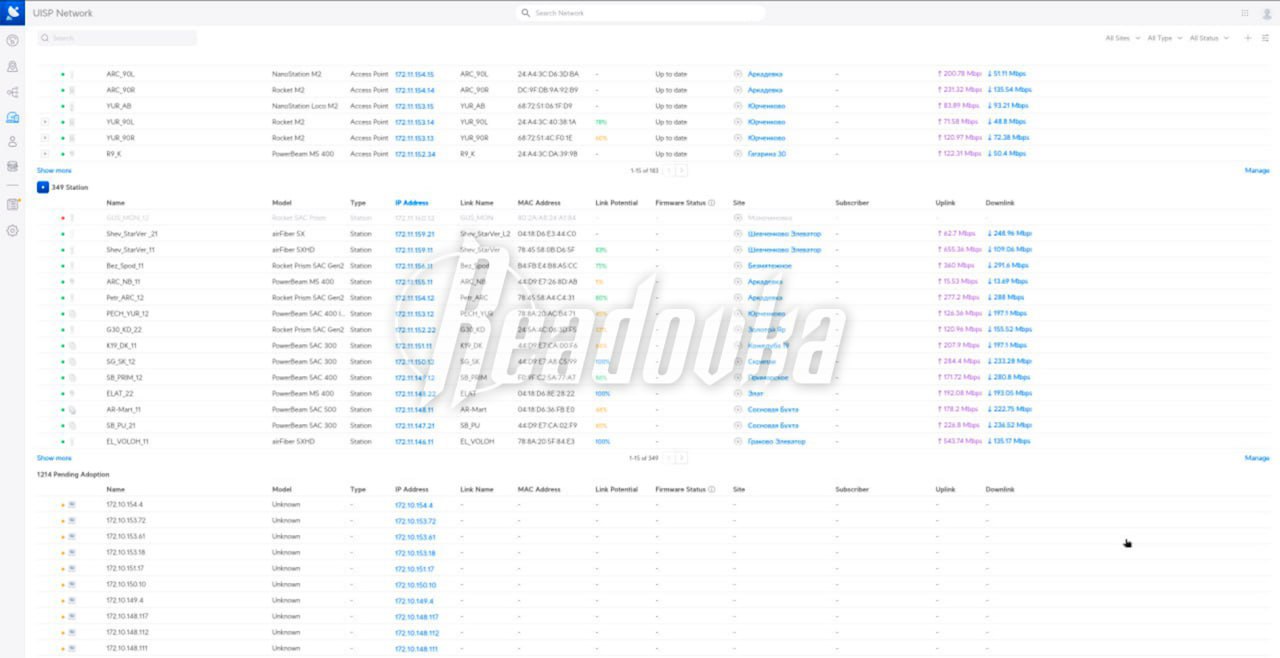Sort Station table by IP Address column
Screen dimensions: 1280x658
click(411, 203)
